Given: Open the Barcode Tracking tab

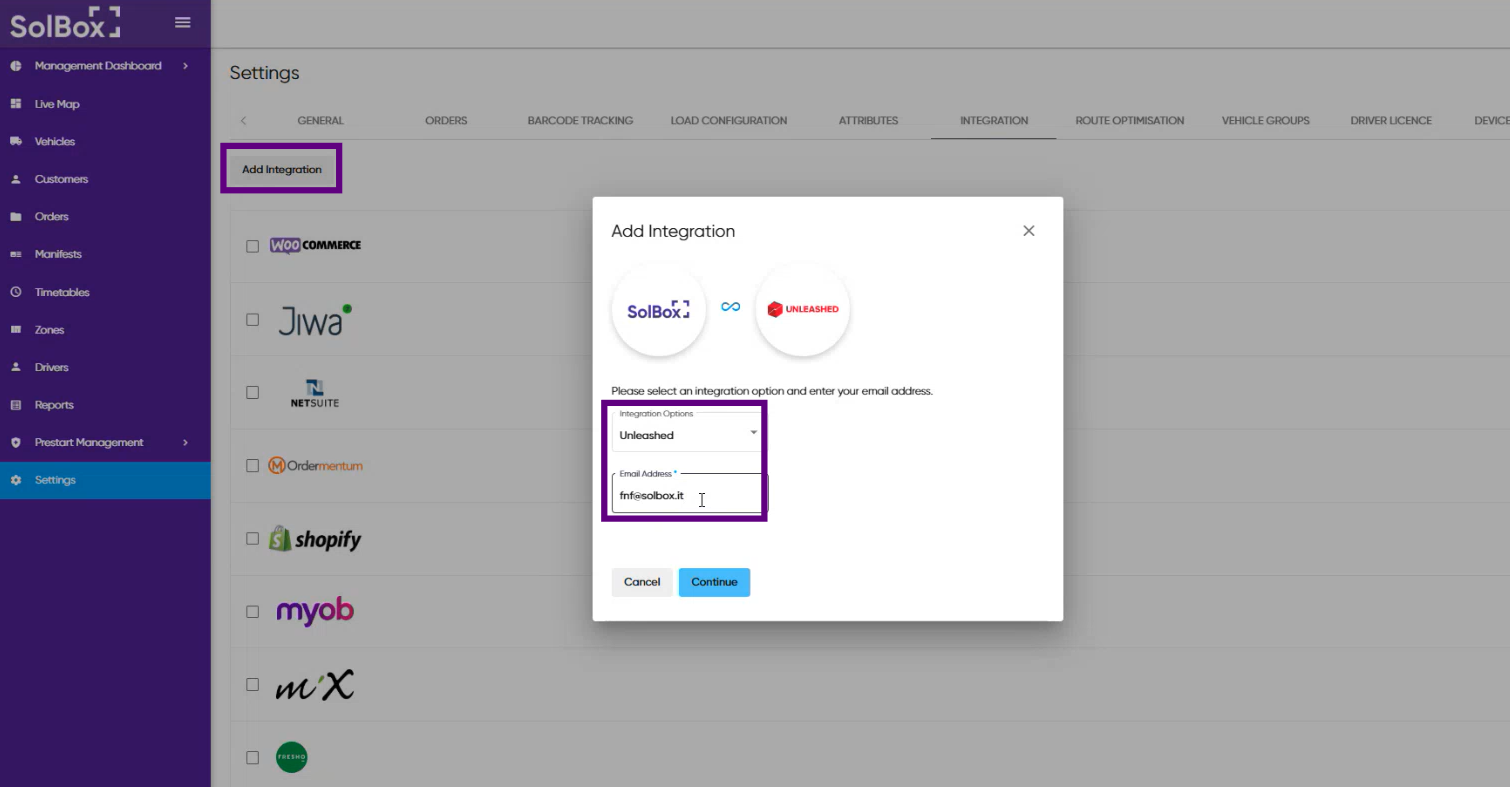Looking at the screenshot, I should [580, 121].
